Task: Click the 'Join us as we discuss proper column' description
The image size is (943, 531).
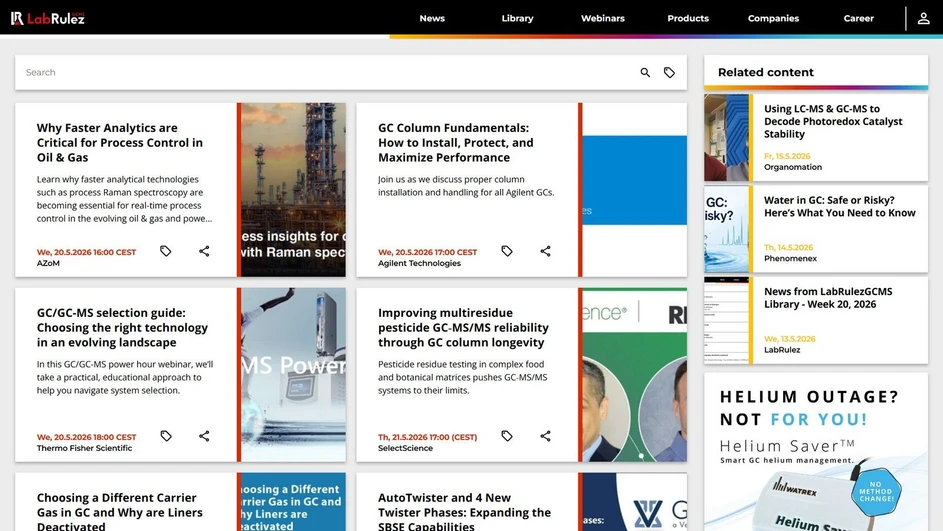Action: (466, 186)
